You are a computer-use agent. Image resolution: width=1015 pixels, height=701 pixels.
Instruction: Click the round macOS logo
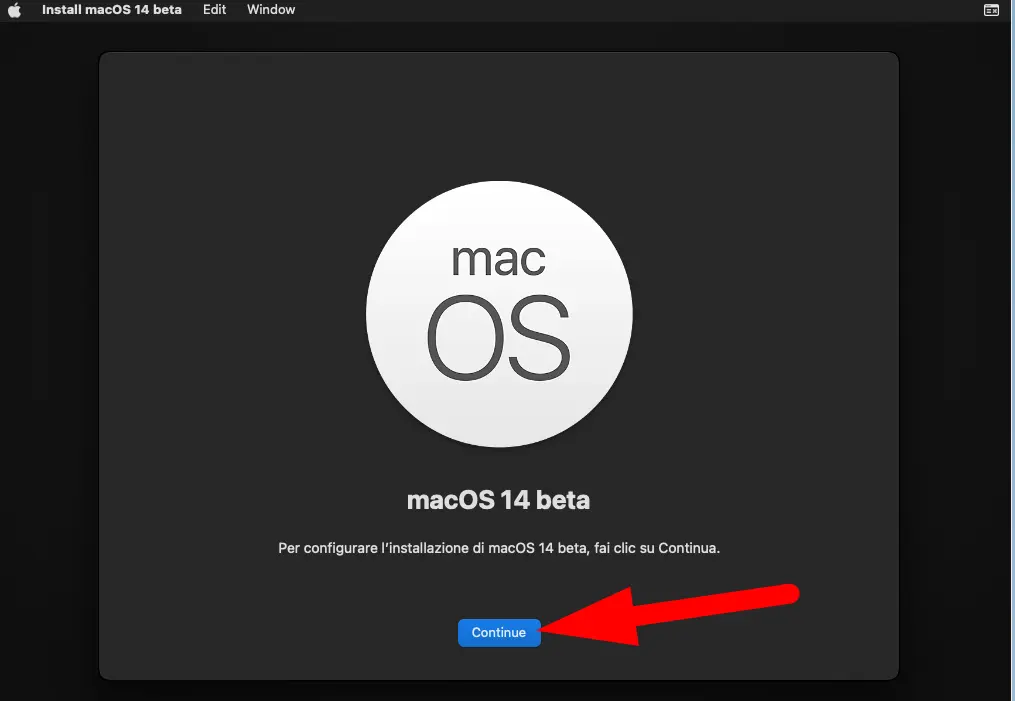[x=499, y=314]
